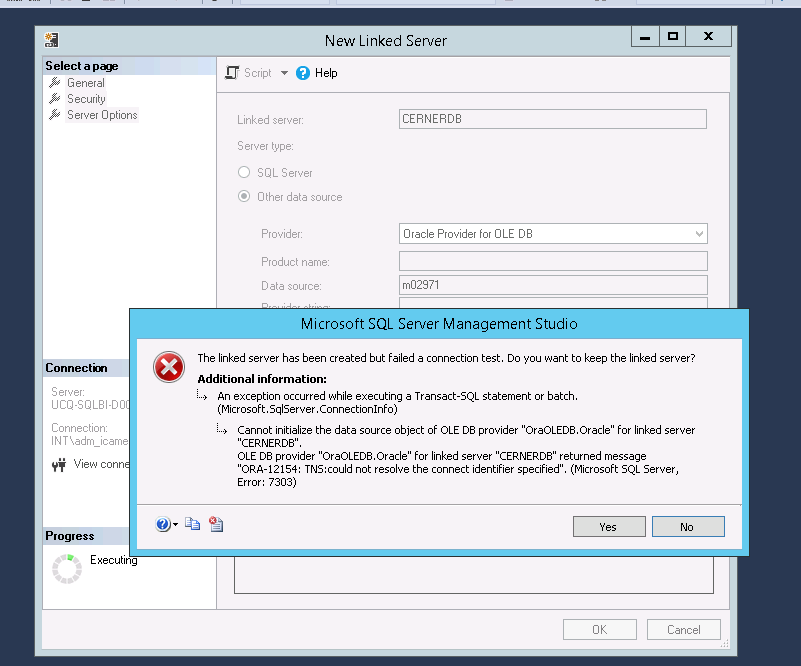Open the help icon on the error dialog

click(160, 524)
